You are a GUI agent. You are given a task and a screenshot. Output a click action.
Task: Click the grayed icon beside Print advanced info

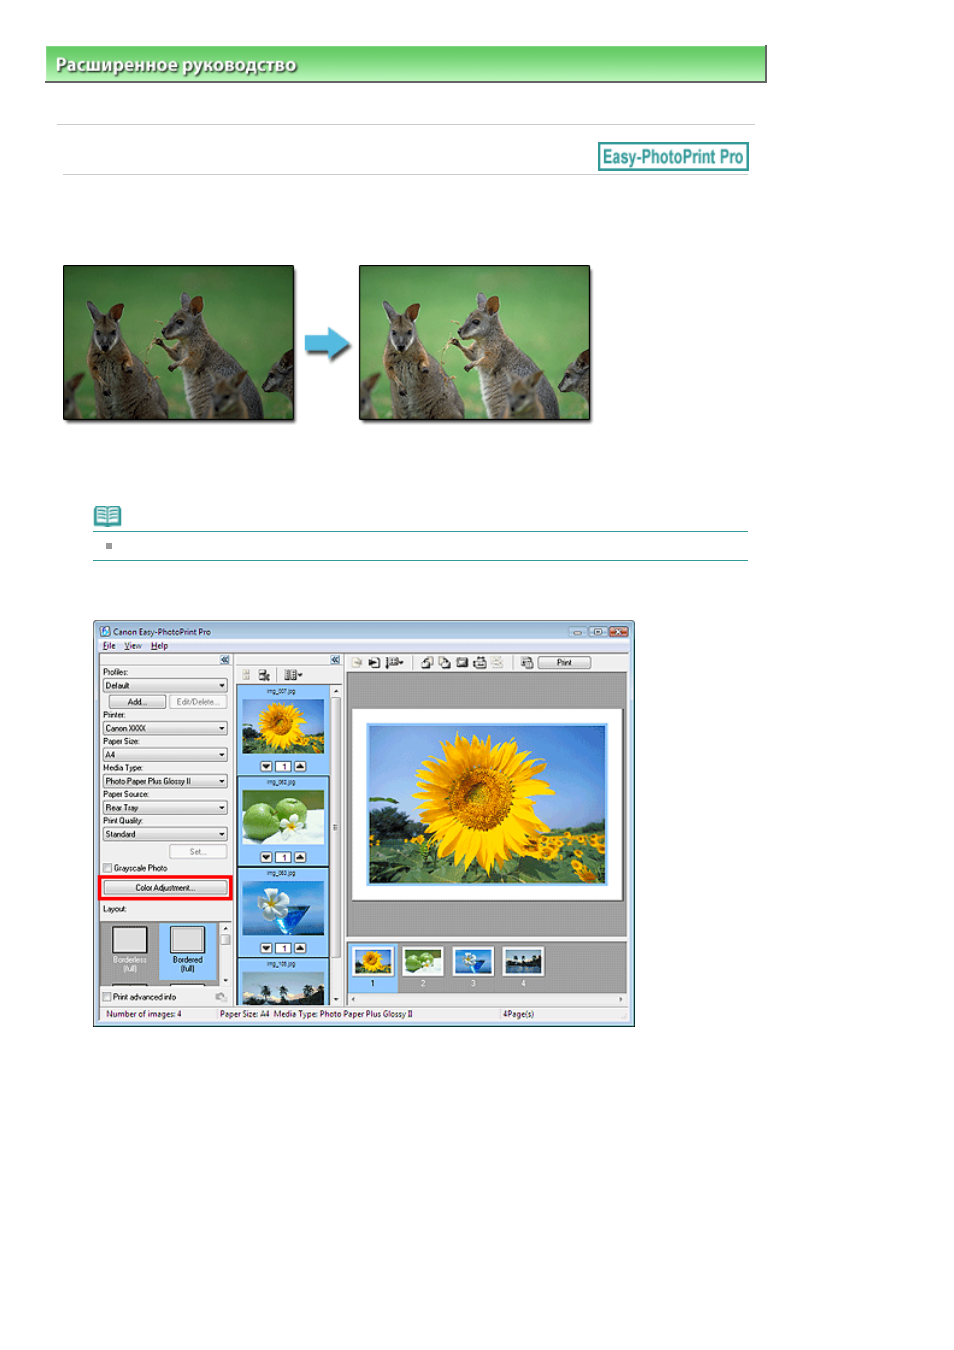point(220,997)
